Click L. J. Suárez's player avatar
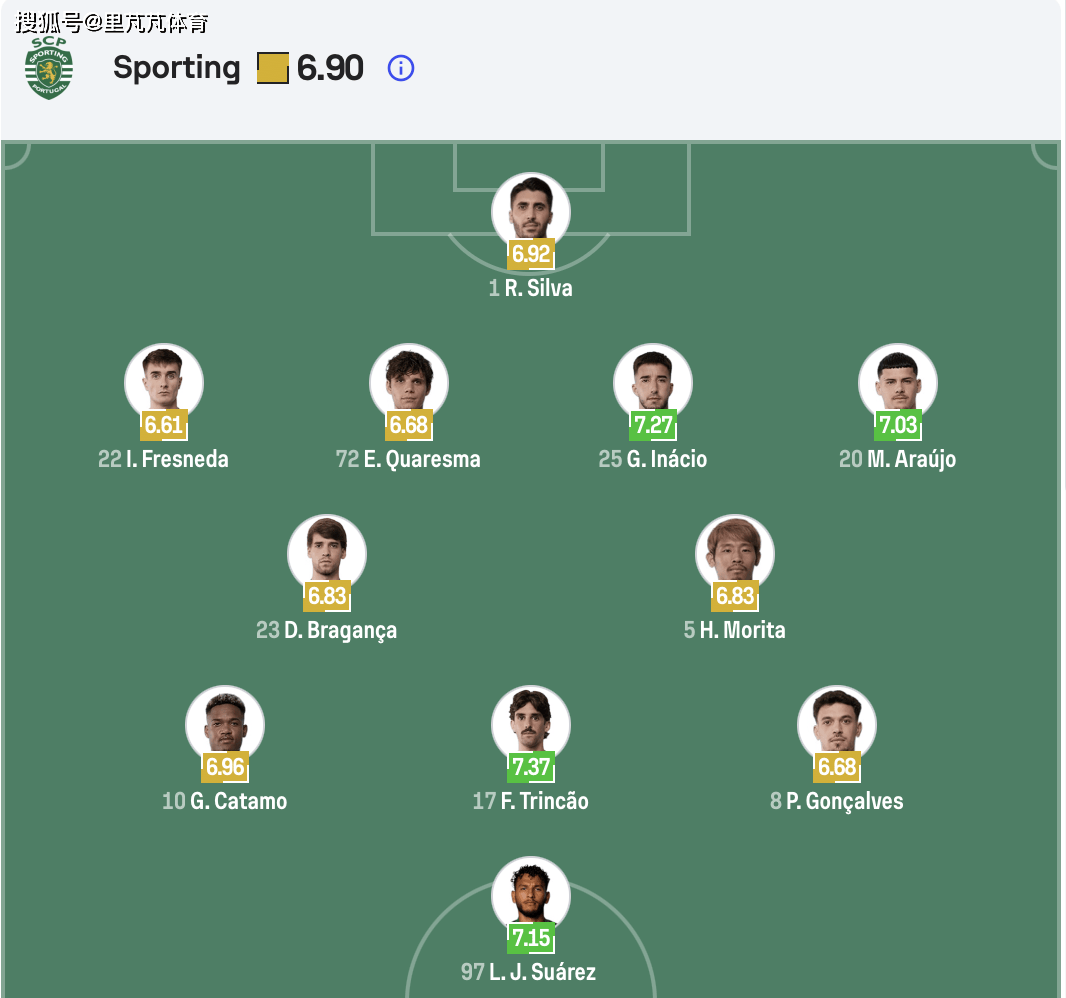 tap(530, 895)
